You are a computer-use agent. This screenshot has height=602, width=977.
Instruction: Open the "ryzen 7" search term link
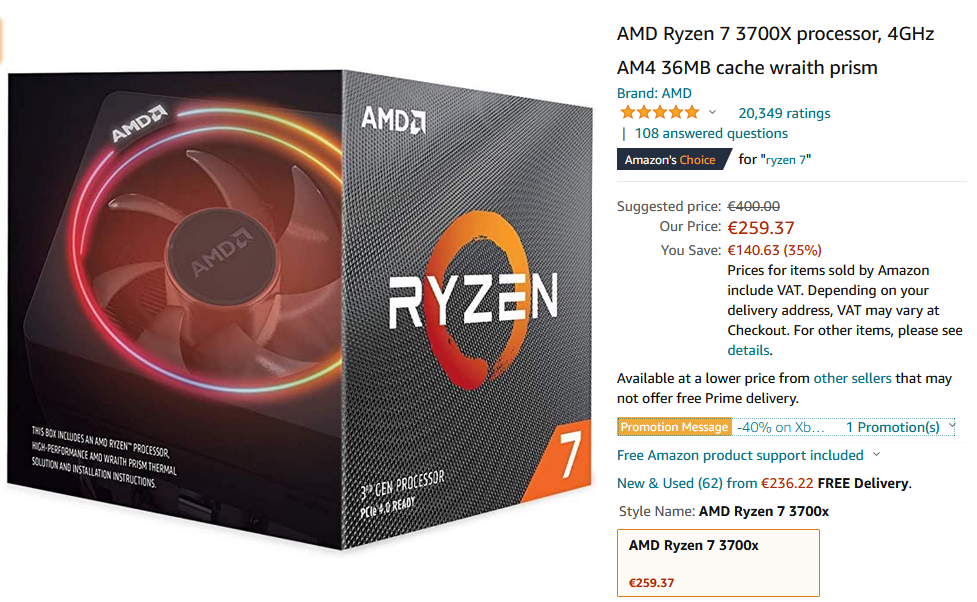(786, 160)
